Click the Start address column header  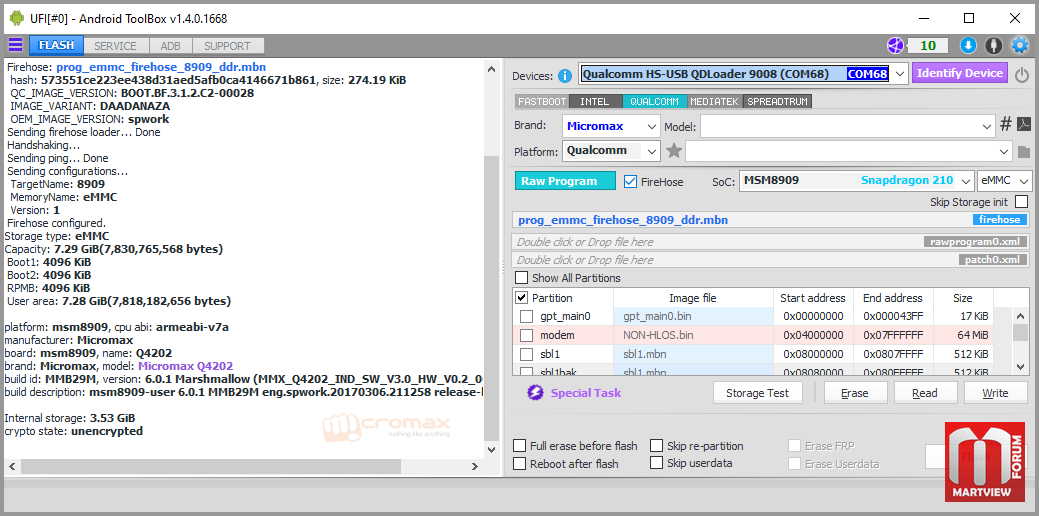(813, 298)
